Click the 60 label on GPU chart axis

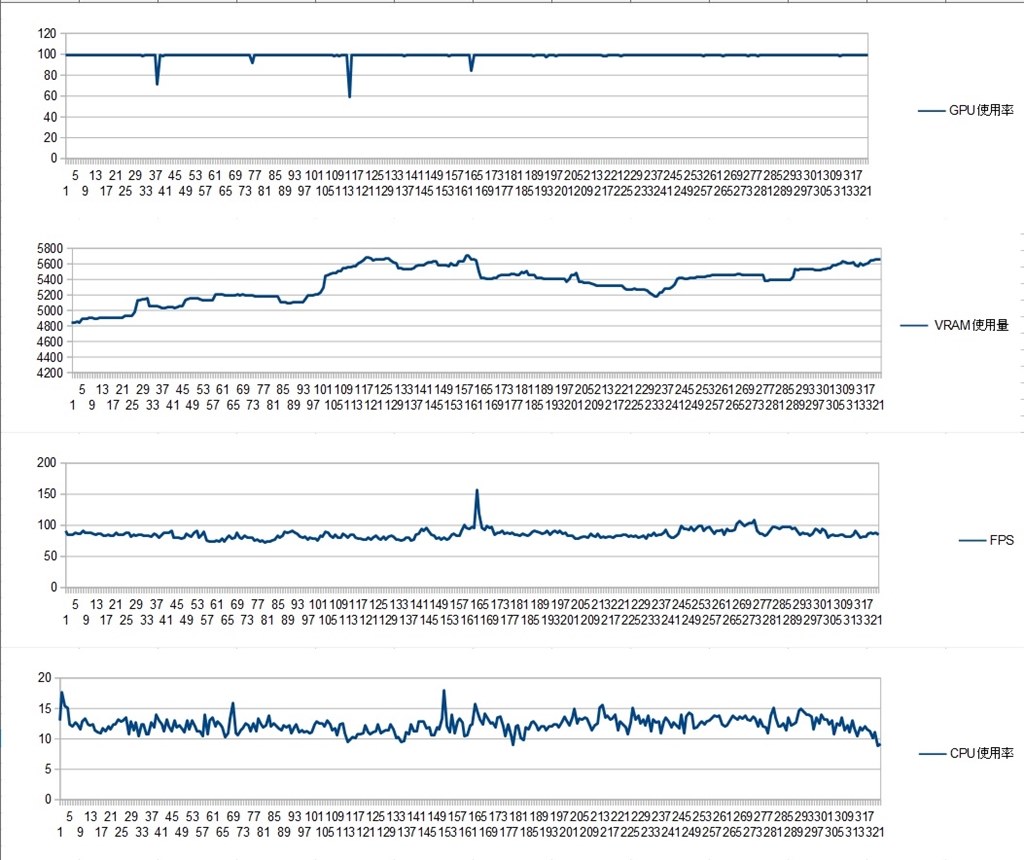coord(50,96)
